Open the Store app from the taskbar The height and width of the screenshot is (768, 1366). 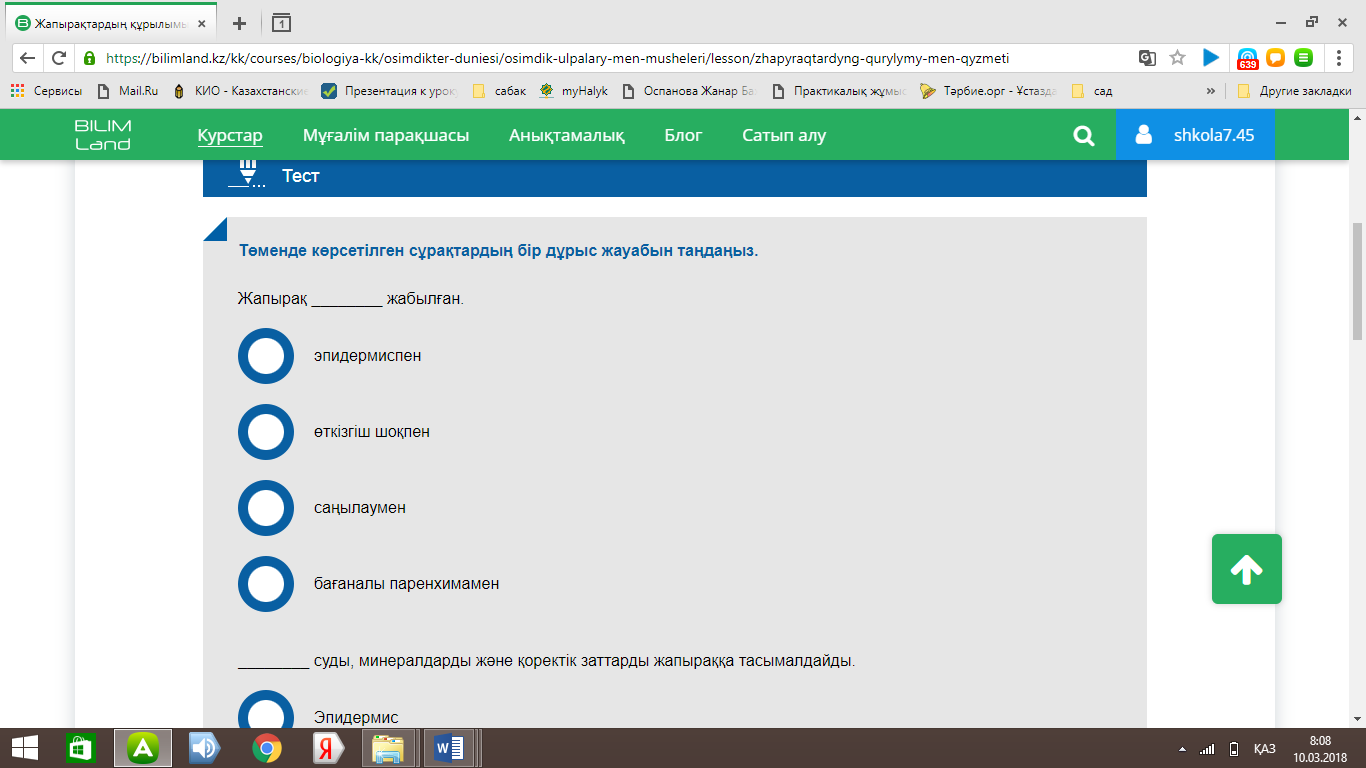[x=80, y=747]
